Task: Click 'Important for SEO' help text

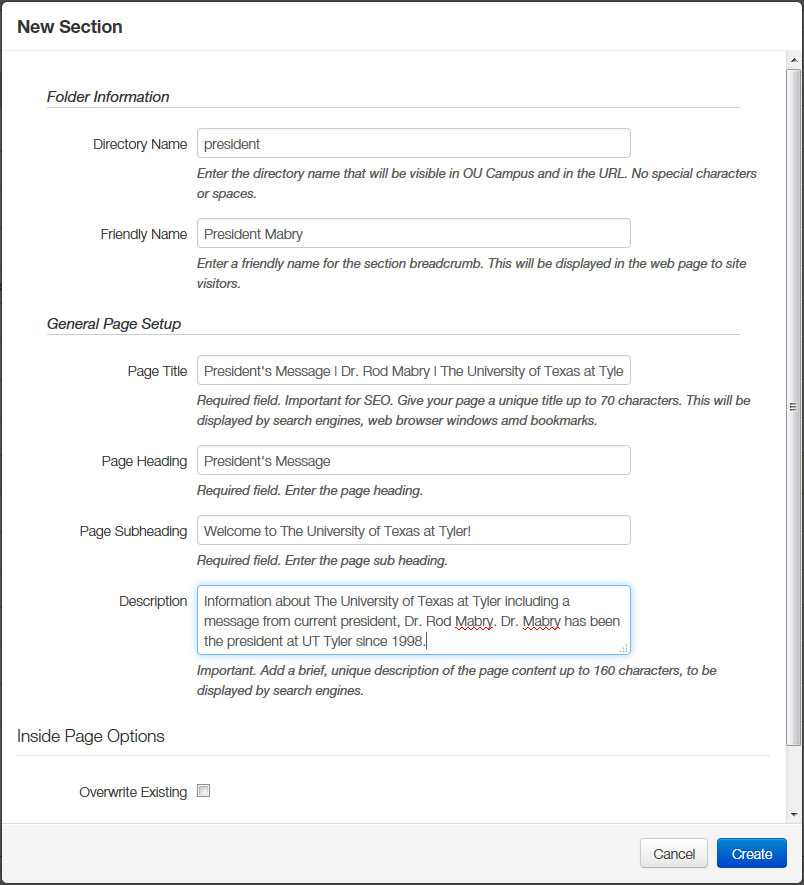Action: coord(473,410)
